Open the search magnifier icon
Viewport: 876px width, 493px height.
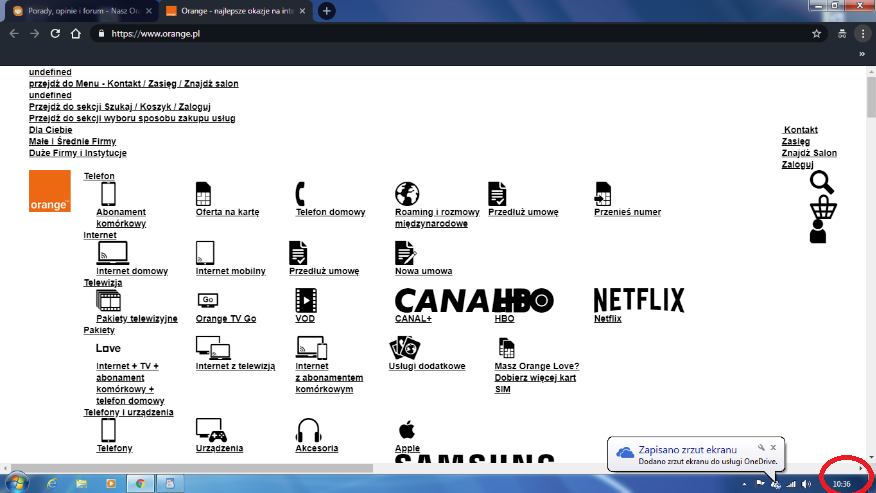click(822, 182)
